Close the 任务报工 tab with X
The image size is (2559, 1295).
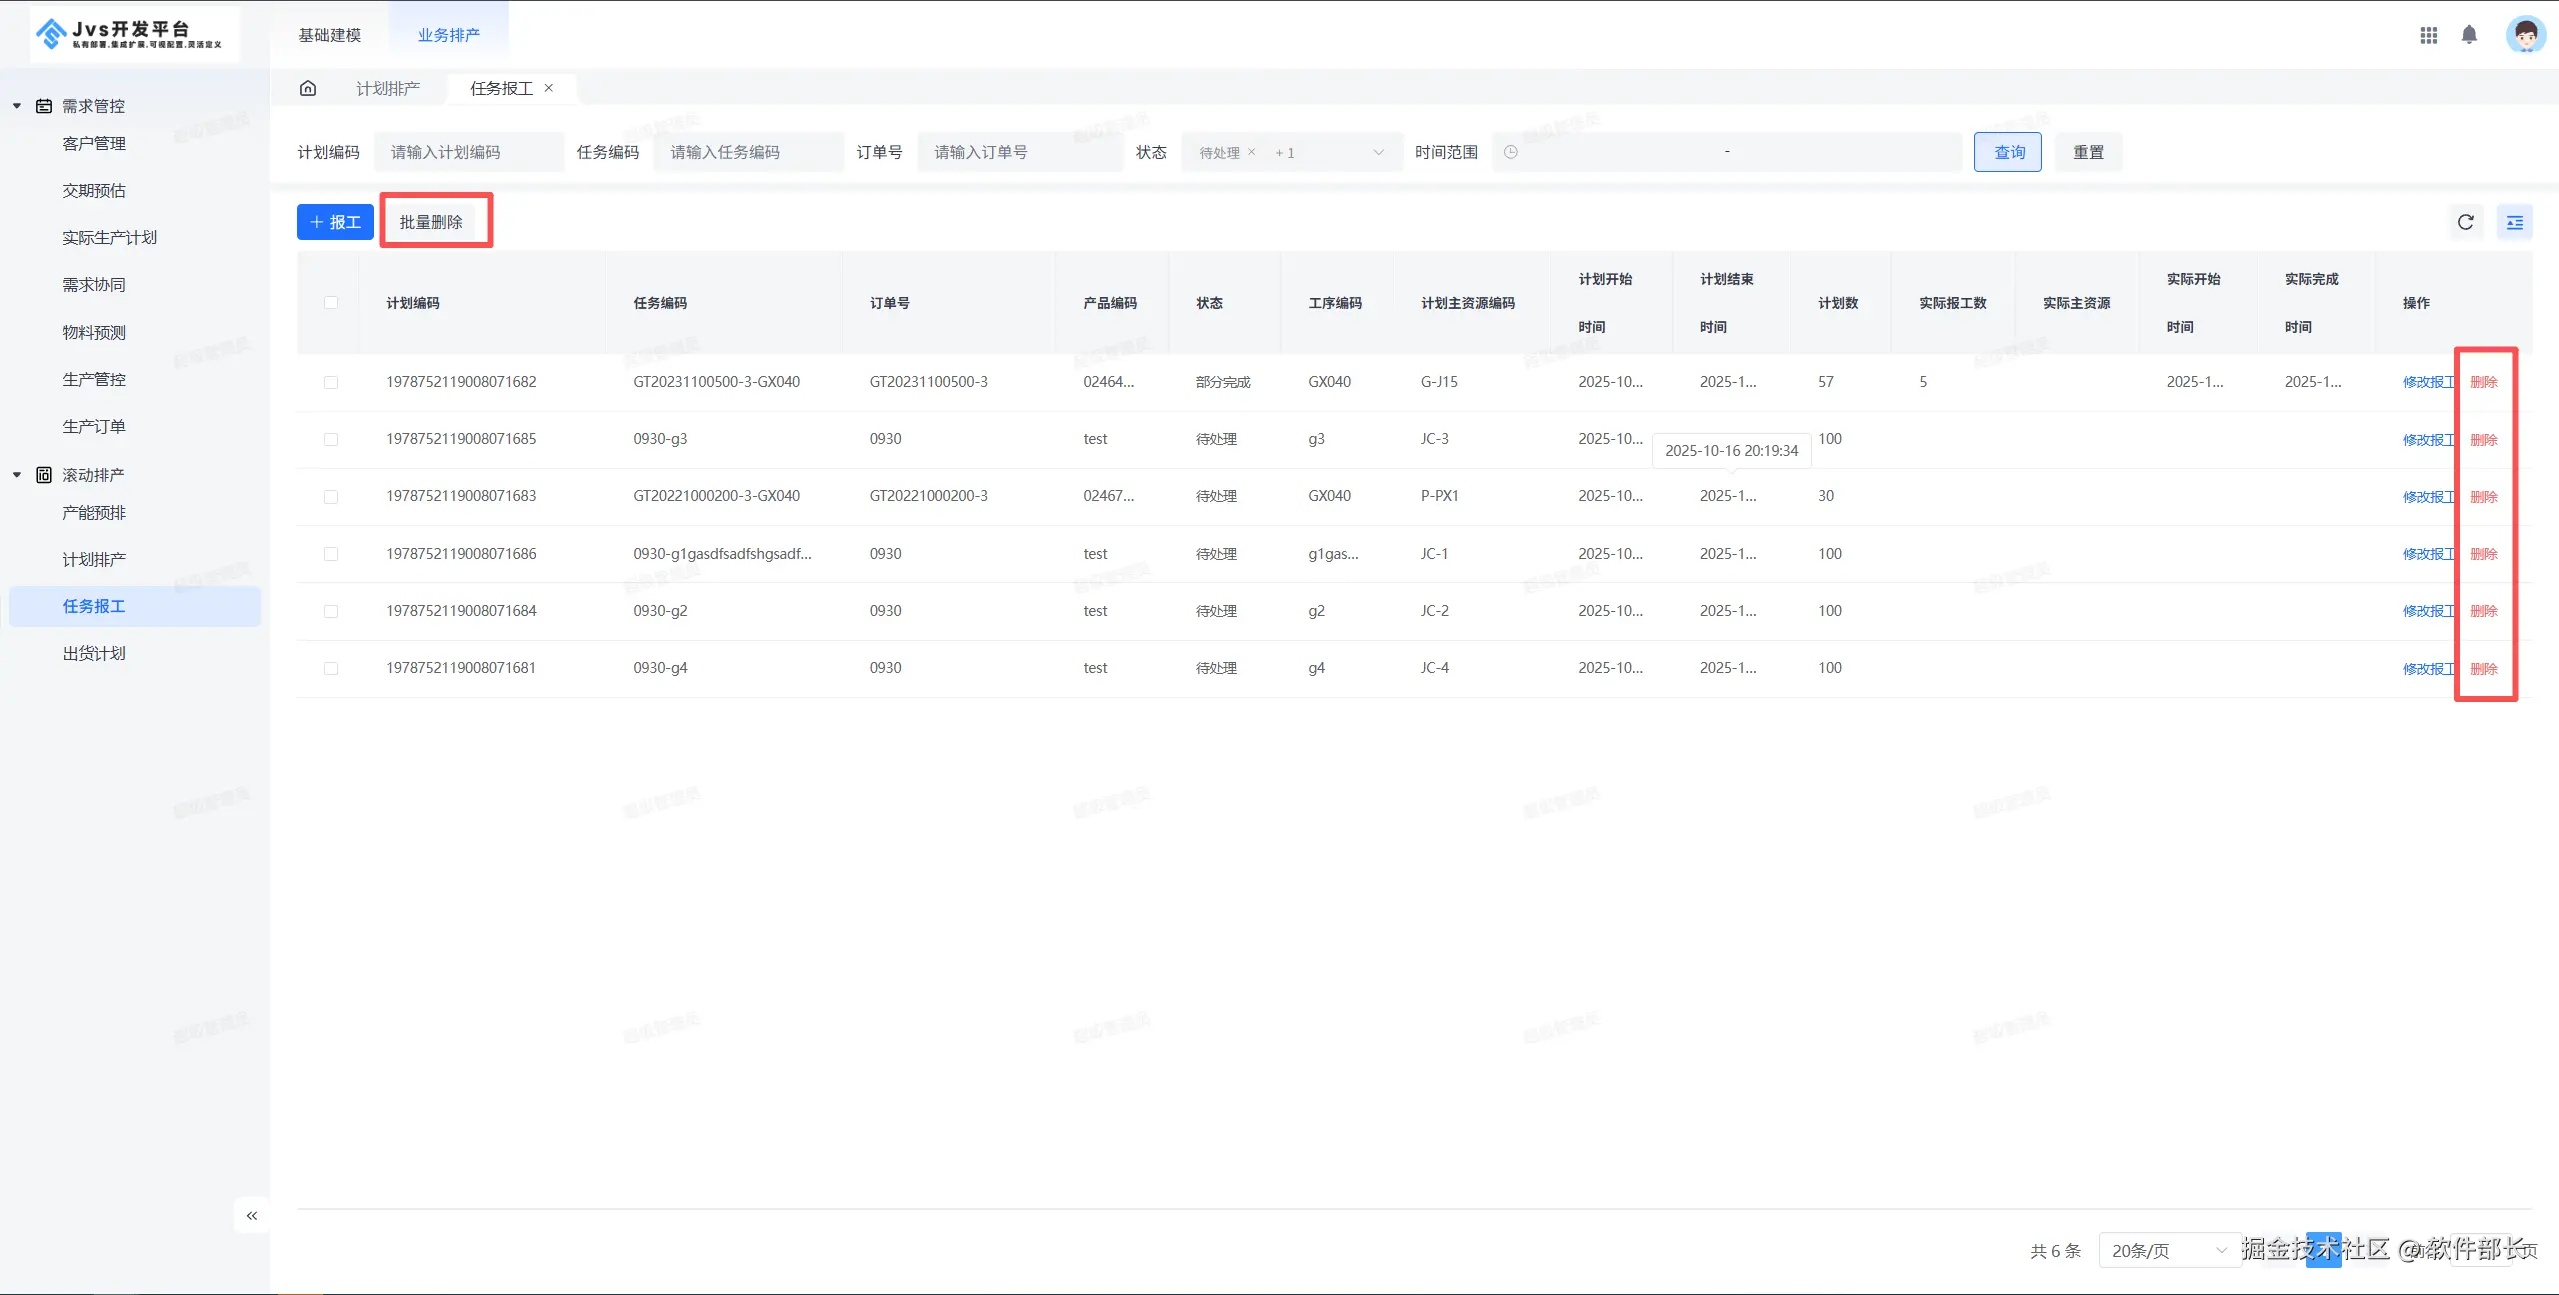click(549, 88)
